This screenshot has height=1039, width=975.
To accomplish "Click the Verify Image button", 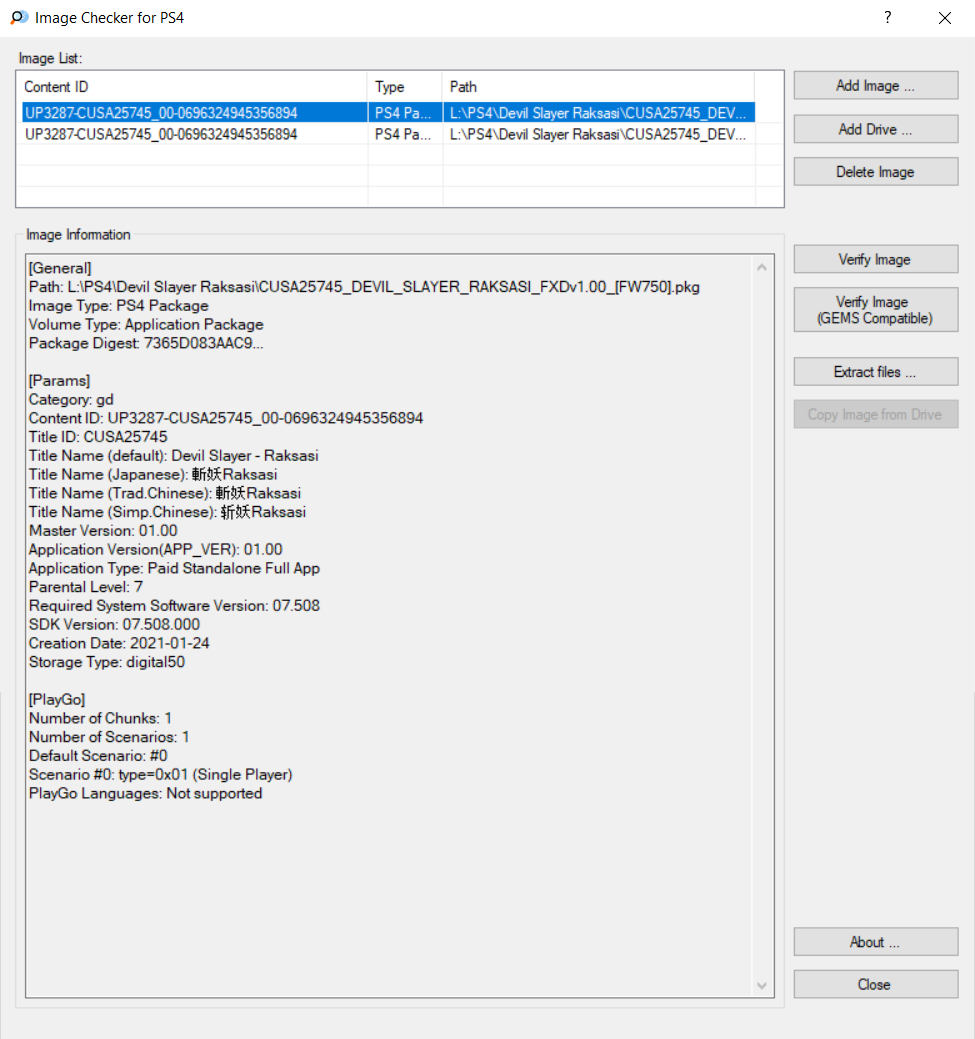I will [876, 259].
